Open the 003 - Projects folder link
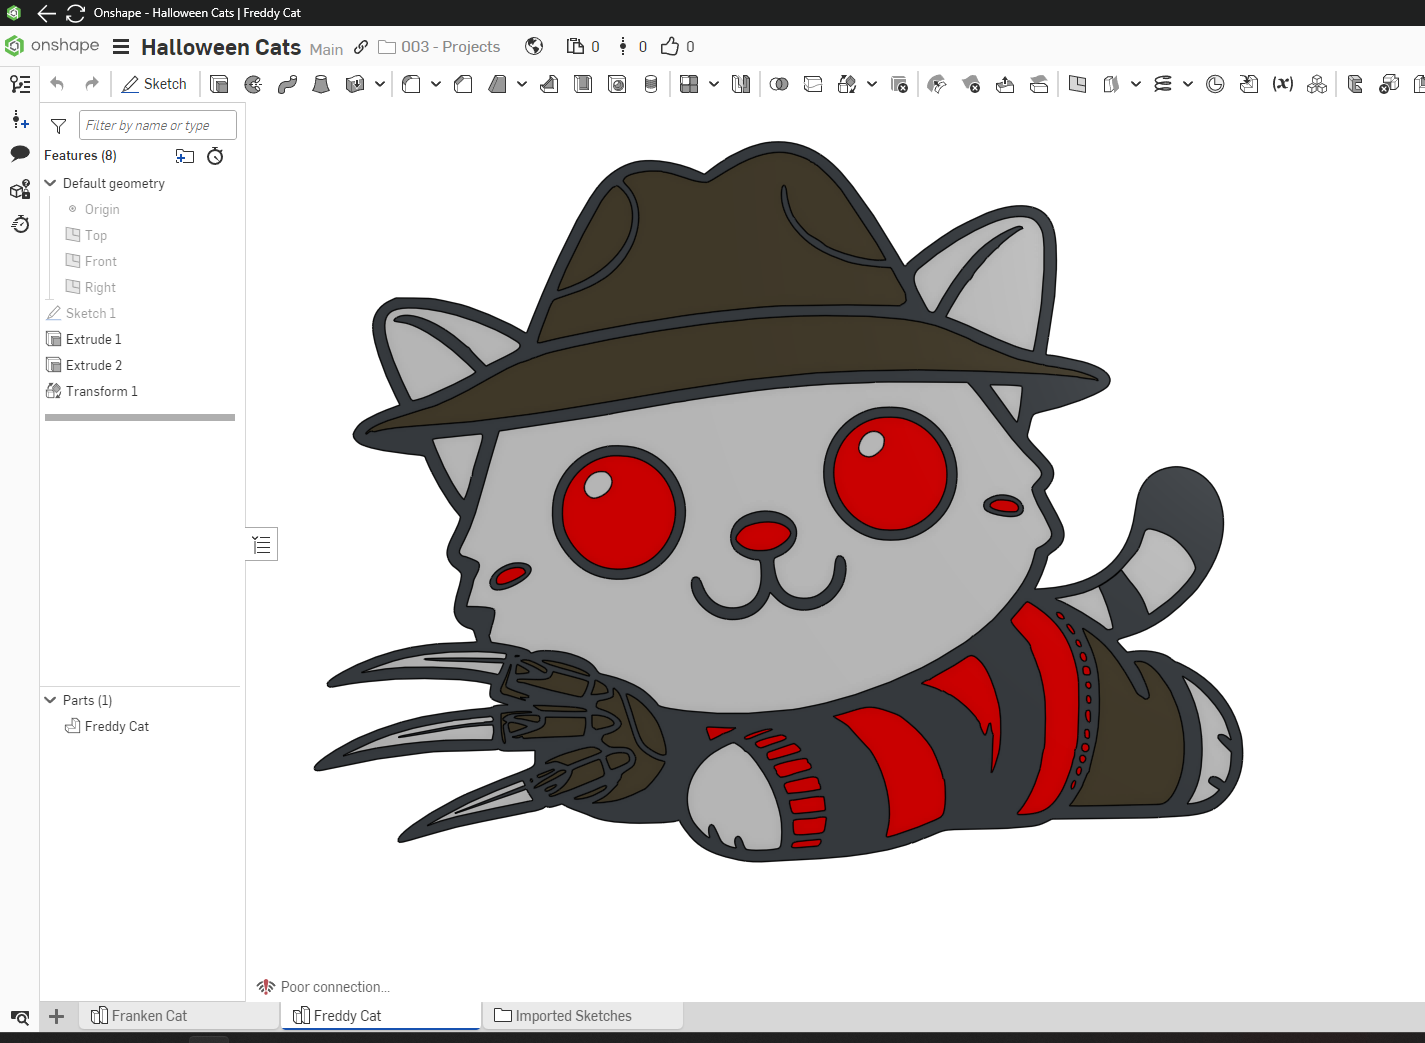This screenshot has width=1425, height=1043. pyautogui.click(x=439, y=47)
